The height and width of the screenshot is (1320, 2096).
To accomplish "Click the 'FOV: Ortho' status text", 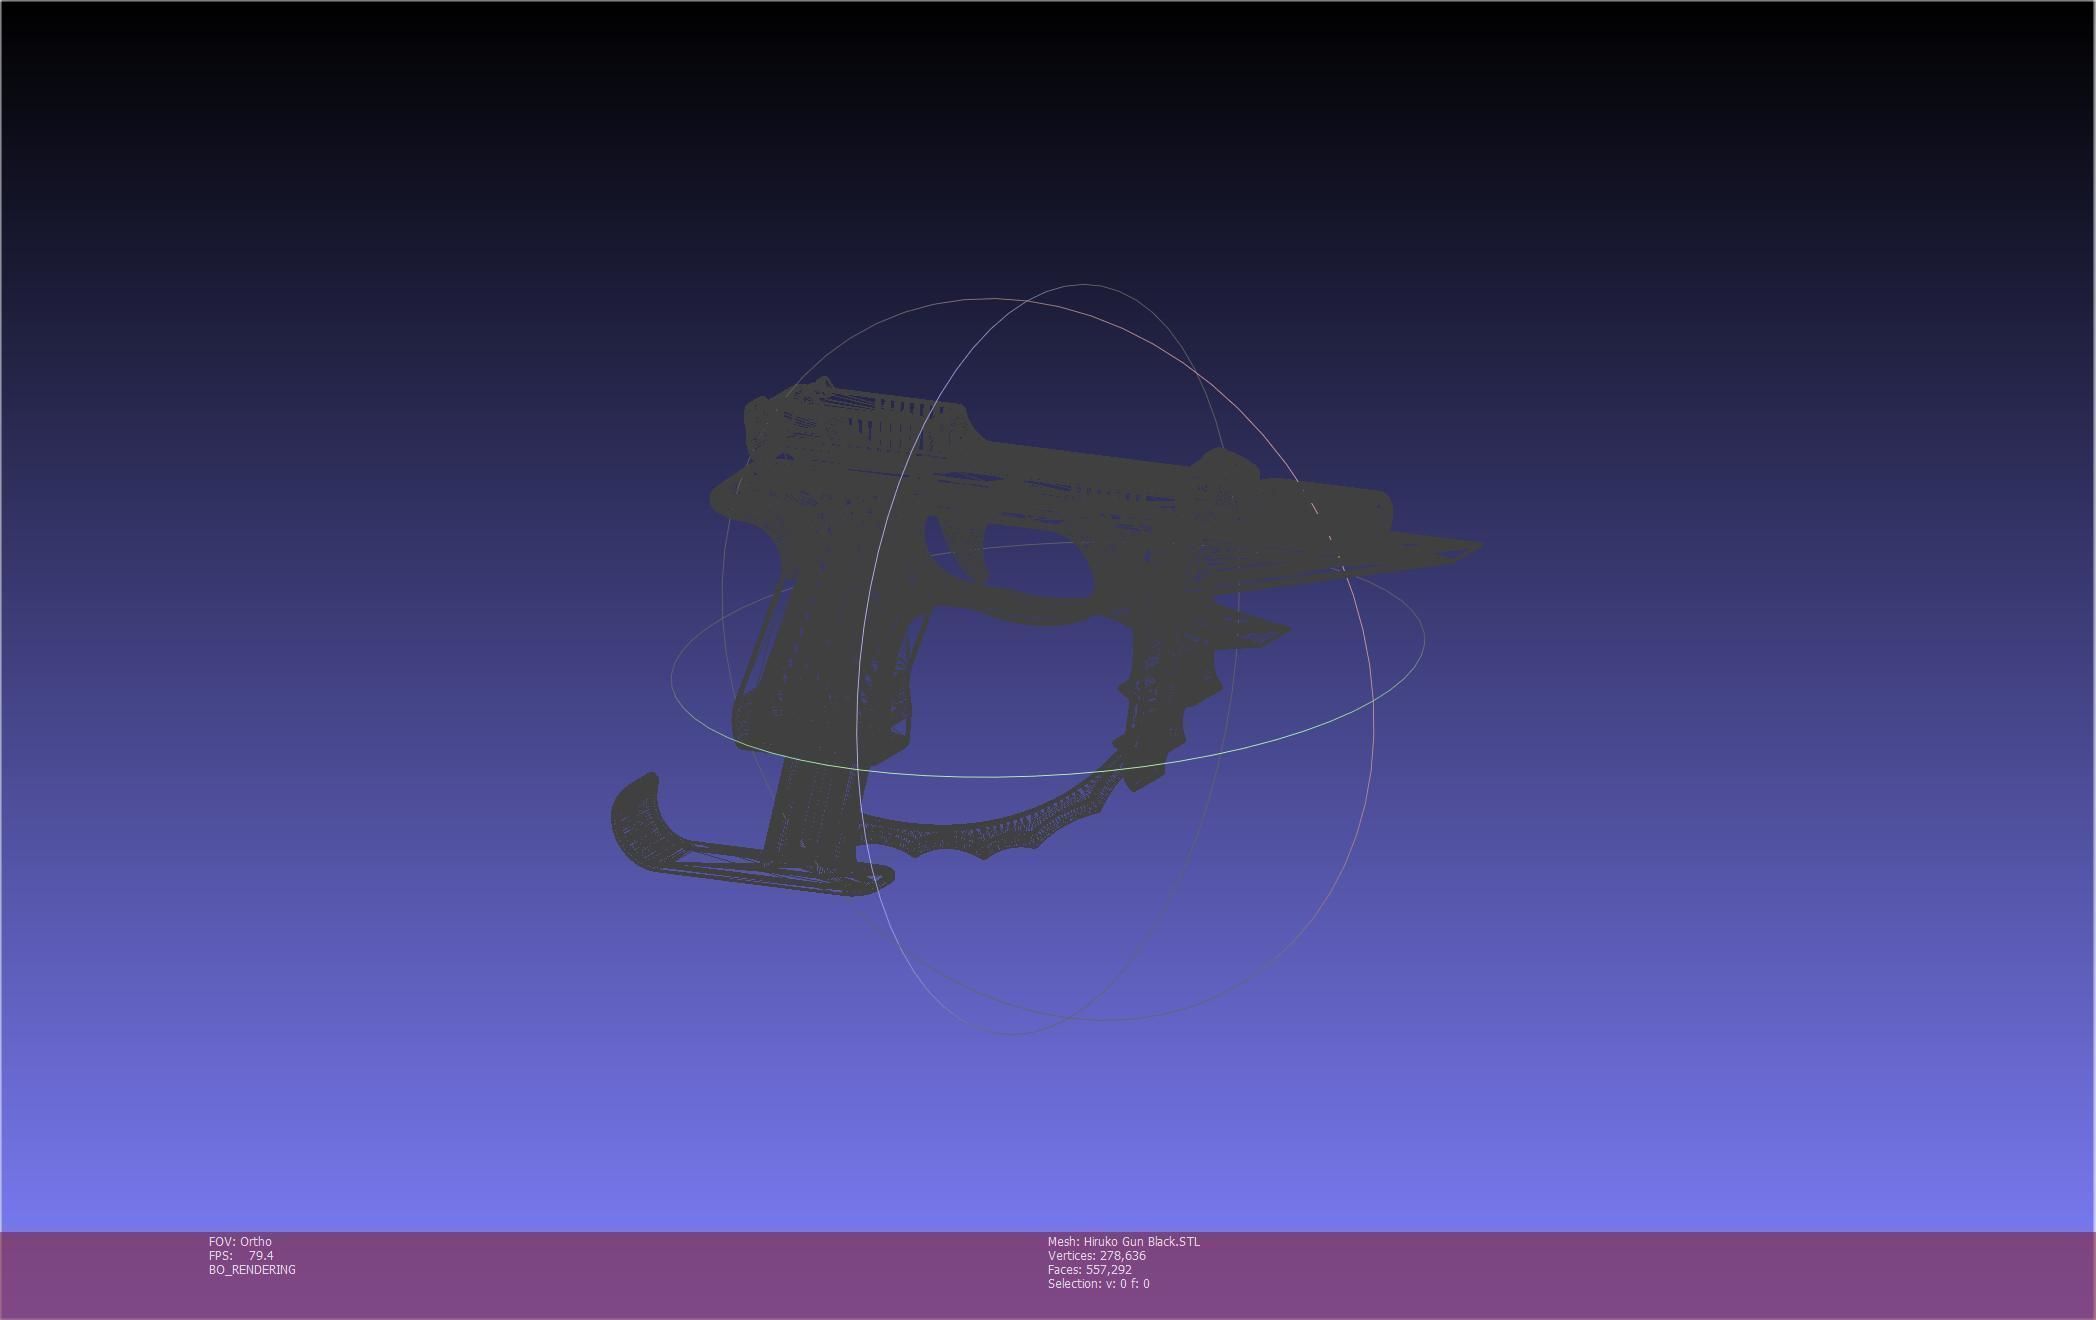I will click(x=240, y=1241).
